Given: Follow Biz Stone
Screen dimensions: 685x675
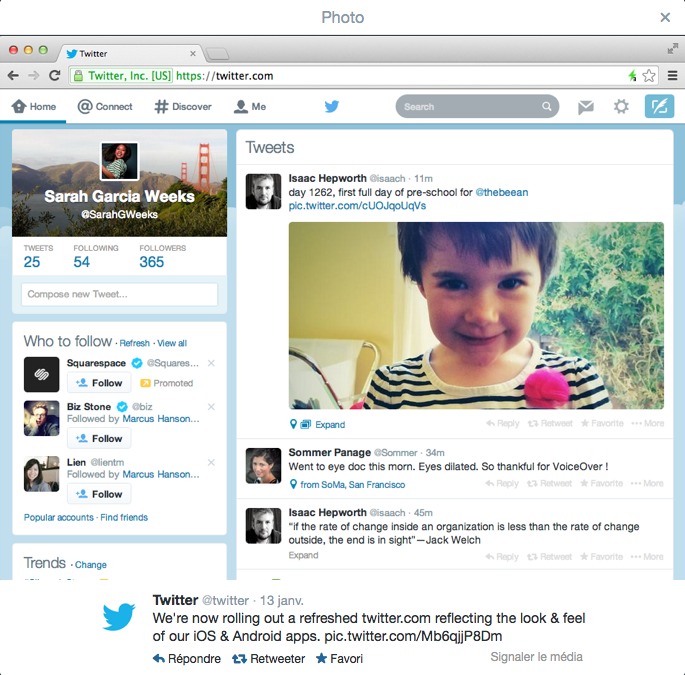Looking at the screenshot, I should tap(99, 438).
